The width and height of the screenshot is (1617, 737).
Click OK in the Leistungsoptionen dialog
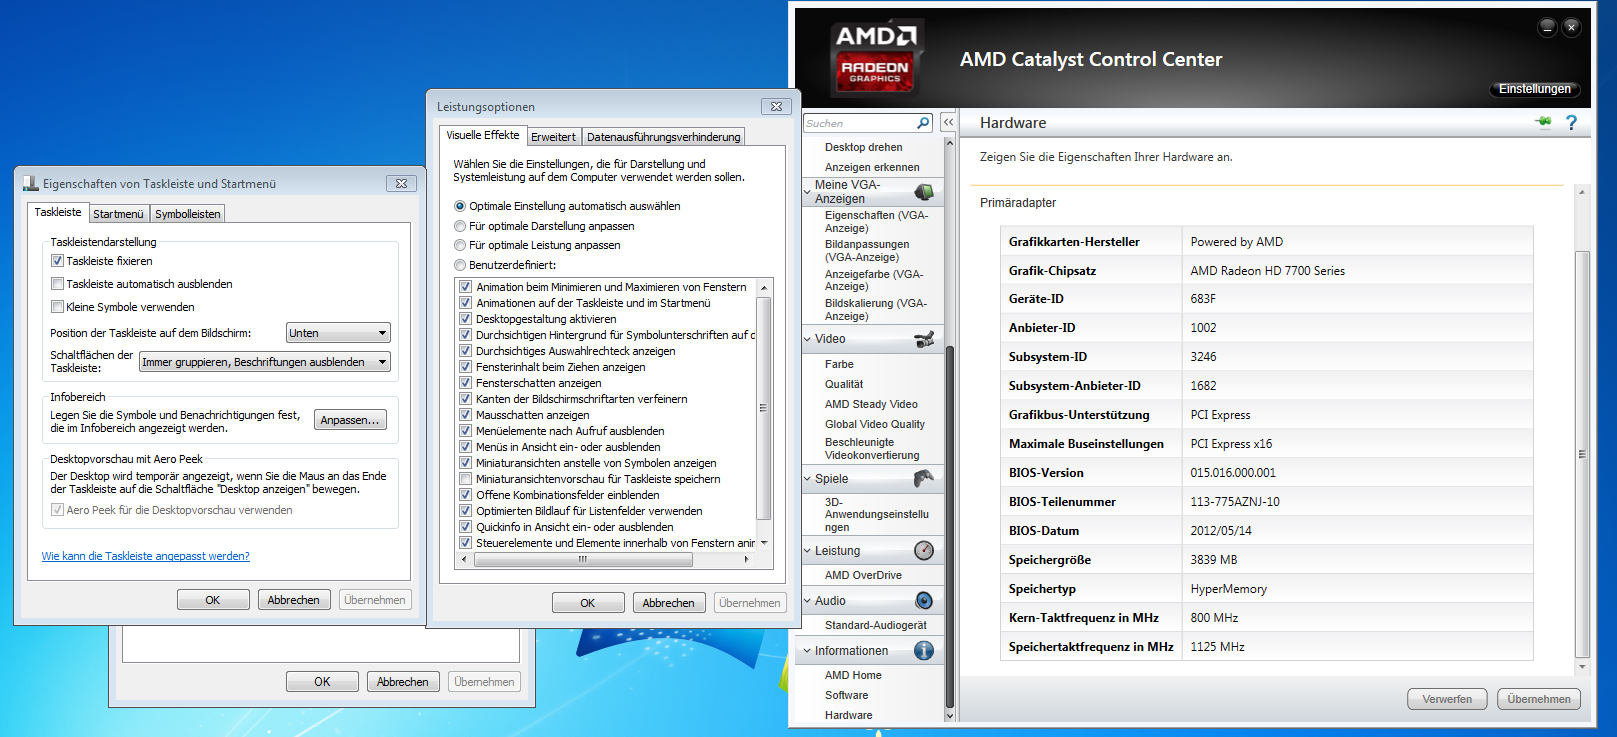point(588,603)
